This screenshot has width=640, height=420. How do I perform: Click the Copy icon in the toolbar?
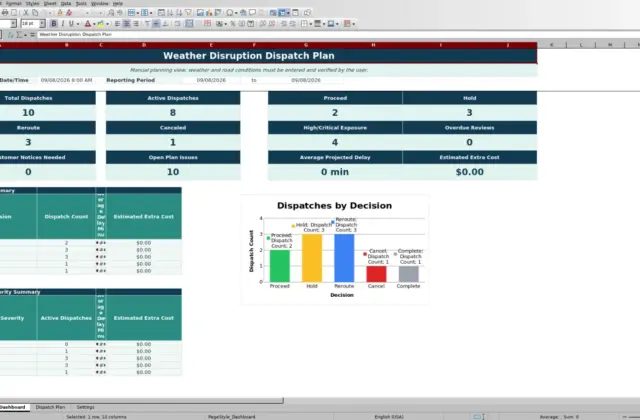point(35,13)
